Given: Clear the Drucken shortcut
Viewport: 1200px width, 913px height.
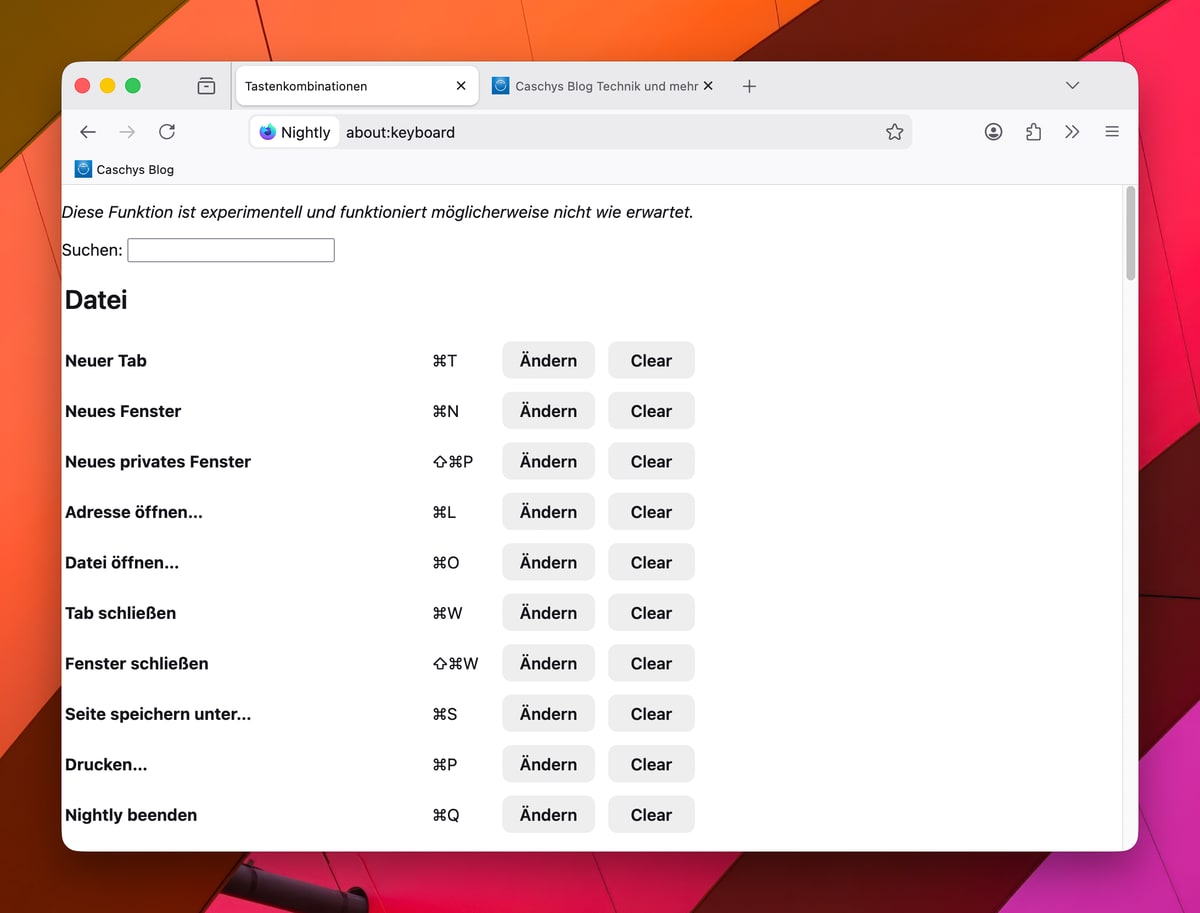Looking at the screenshot, I should (x=651, y=765).
